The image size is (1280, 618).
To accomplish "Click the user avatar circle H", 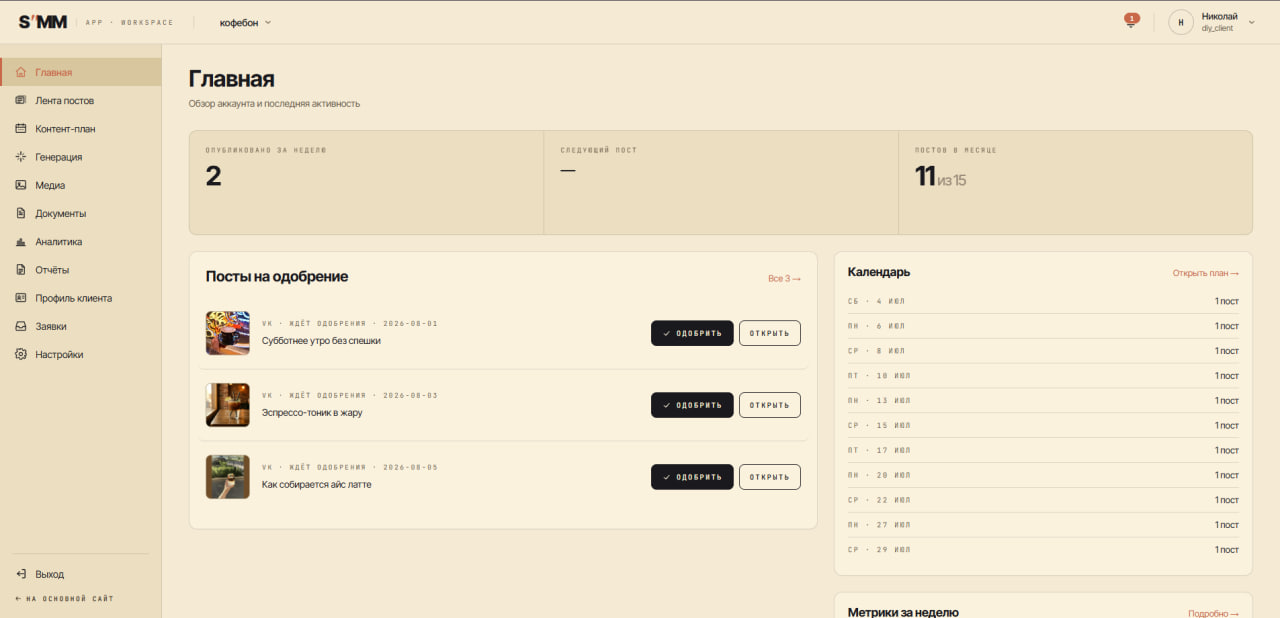I will (1181, 22).
